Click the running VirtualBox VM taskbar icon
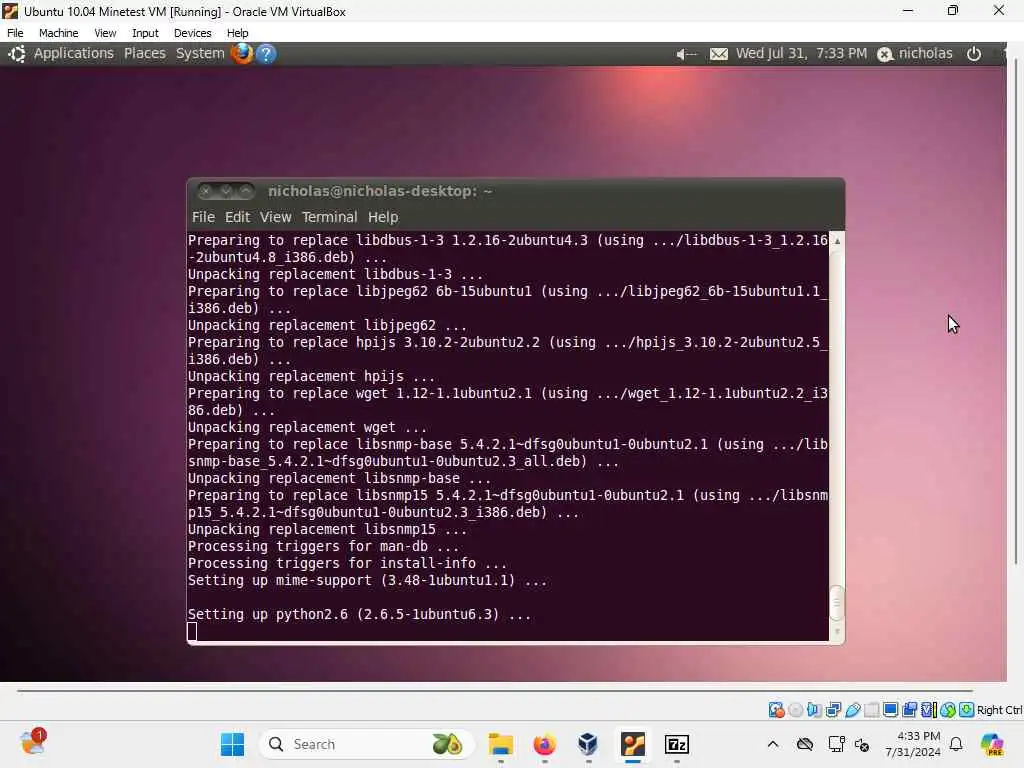Viewport: 1024px width, 768px height. coord(633,744)
